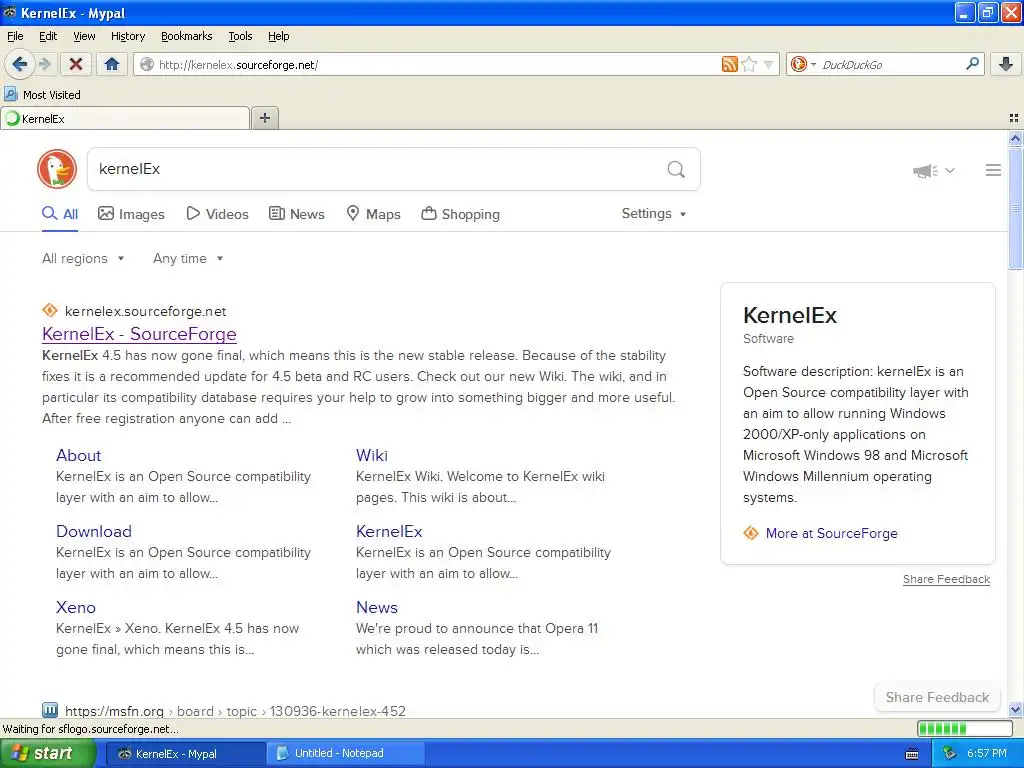Open the Most Visited bookmarks folder
Viewport: 1024px width, 768px height.
tap(42, 95)
